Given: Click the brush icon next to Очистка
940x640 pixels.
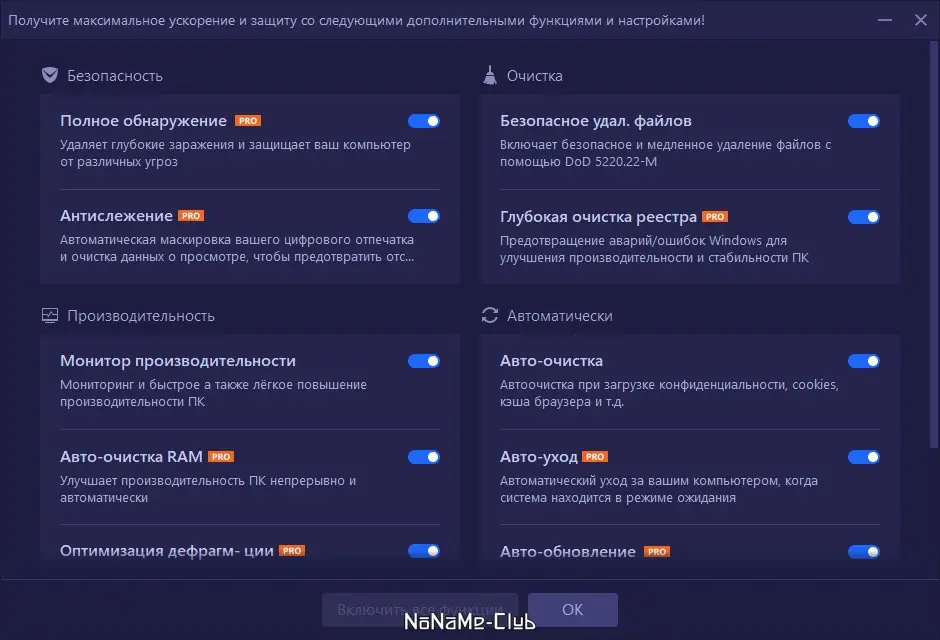Looking at the screenshot, I should click(489, 74).
